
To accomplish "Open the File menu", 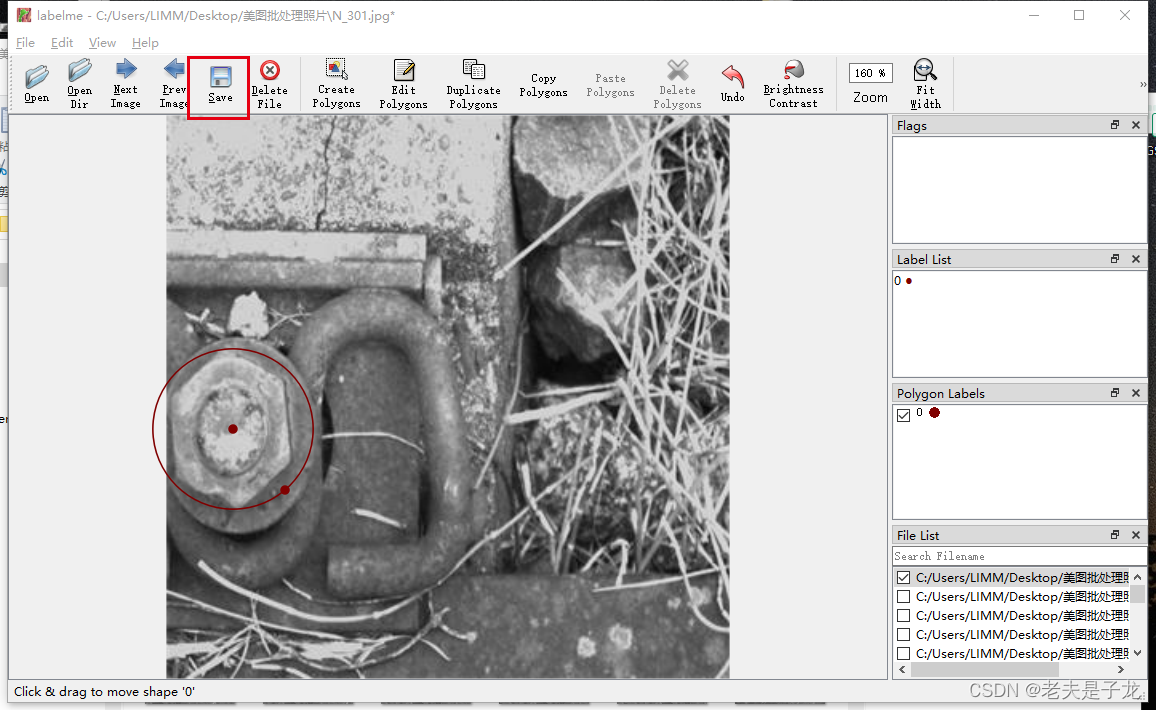I will (25, 43).
